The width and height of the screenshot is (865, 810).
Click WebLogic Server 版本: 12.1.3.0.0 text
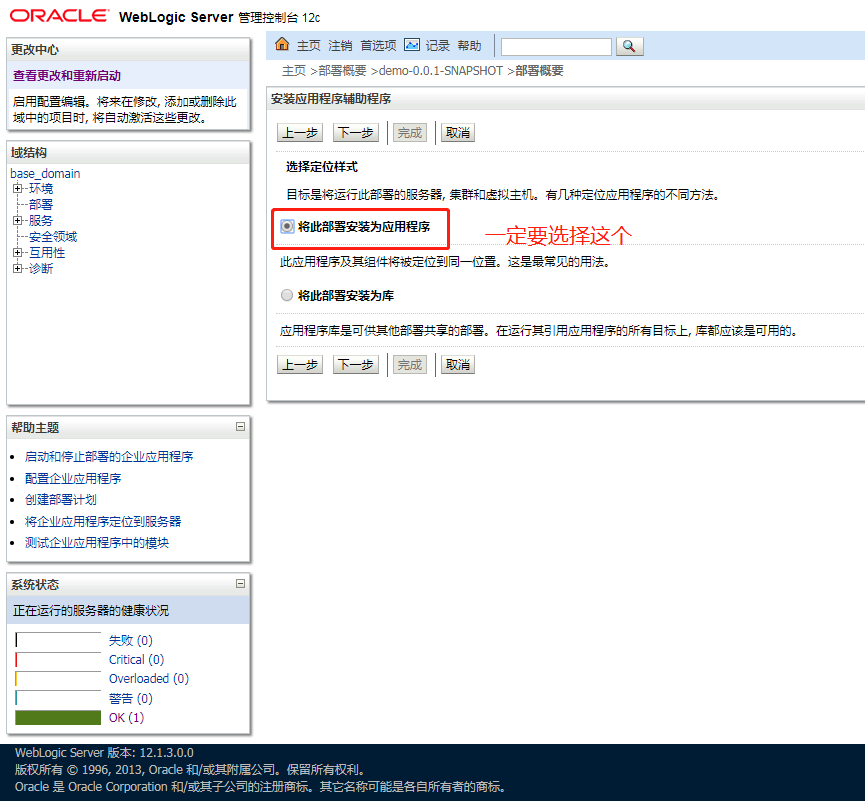104,753
